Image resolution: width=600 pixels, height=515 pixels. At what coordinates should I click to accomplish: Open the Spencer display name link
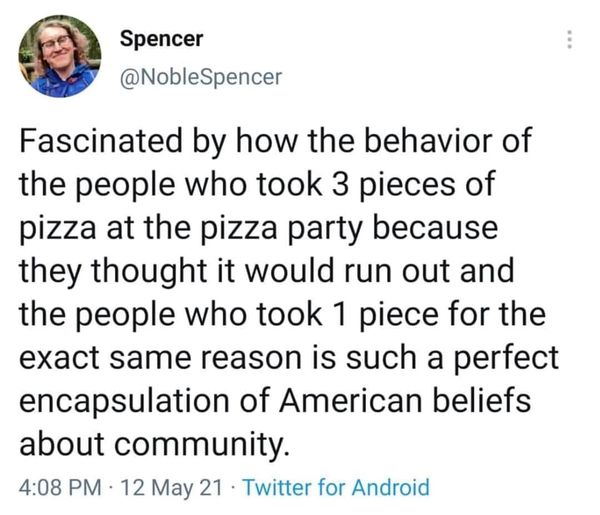[161, 39]
